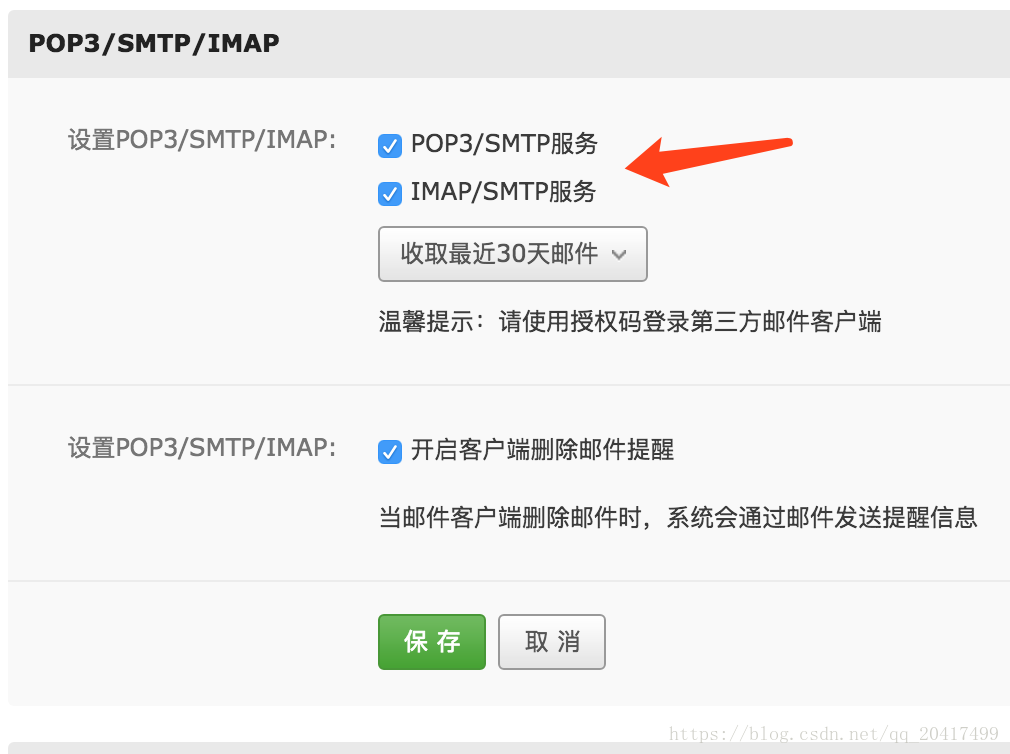Click the red arrow annotation
This screenshot has width=1010, height=754.
coord(709,161)
